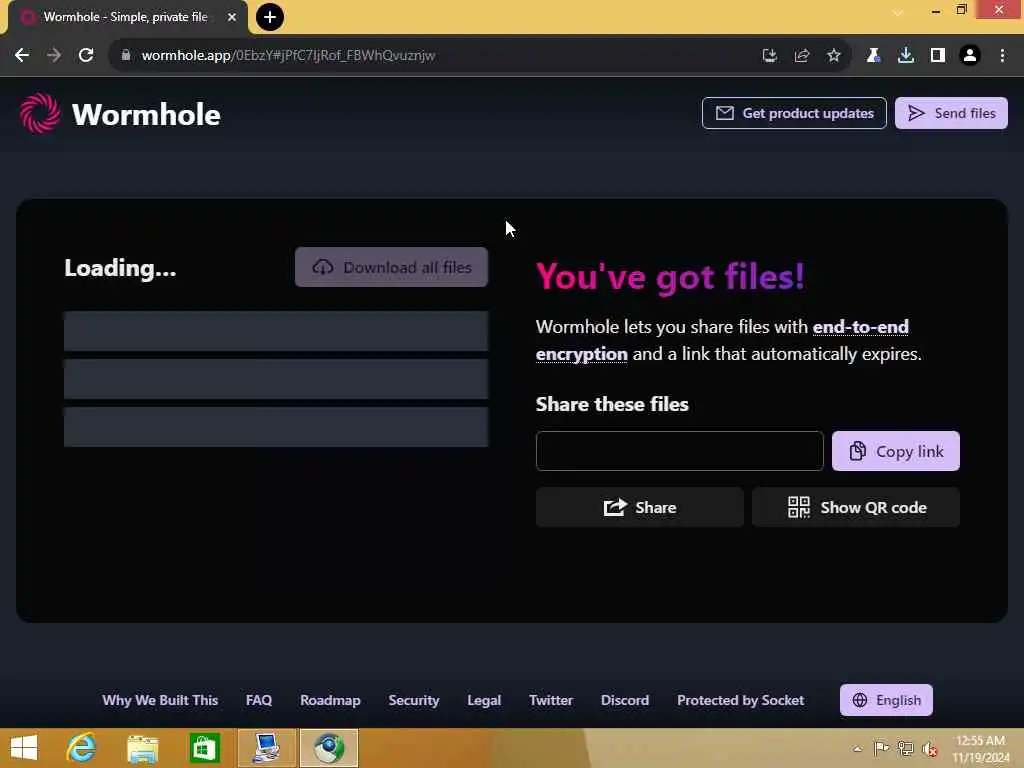
Task: Open Protected by Socket link
Action: coord(740,700)
